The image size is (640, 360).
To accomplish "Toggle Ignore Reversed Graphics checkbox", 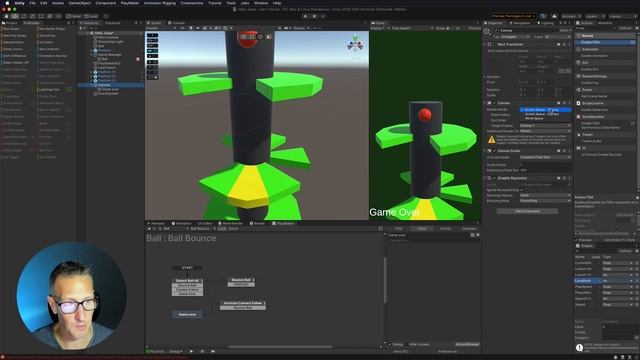I will (522, 190).
